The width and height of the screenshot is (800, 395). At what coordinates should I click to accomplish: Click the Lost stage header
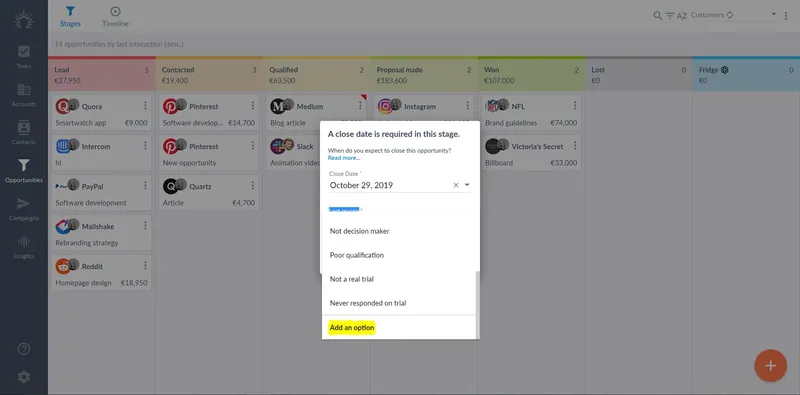[x=639, y=75]
